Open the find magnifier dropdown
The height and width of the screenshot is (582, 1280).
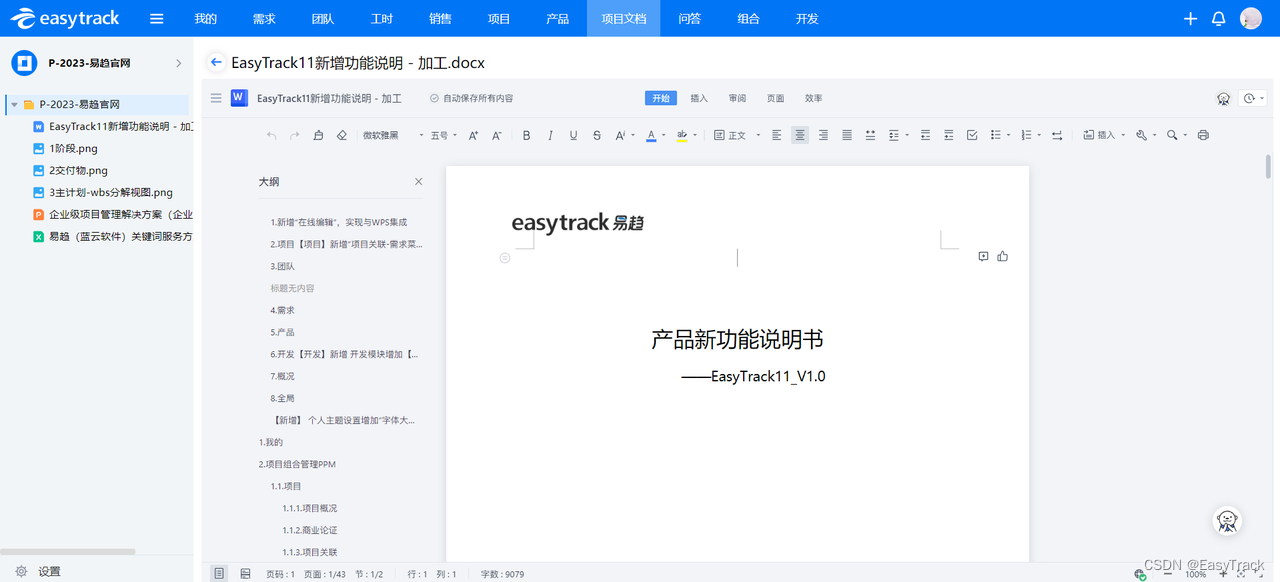coord(1176,135)
